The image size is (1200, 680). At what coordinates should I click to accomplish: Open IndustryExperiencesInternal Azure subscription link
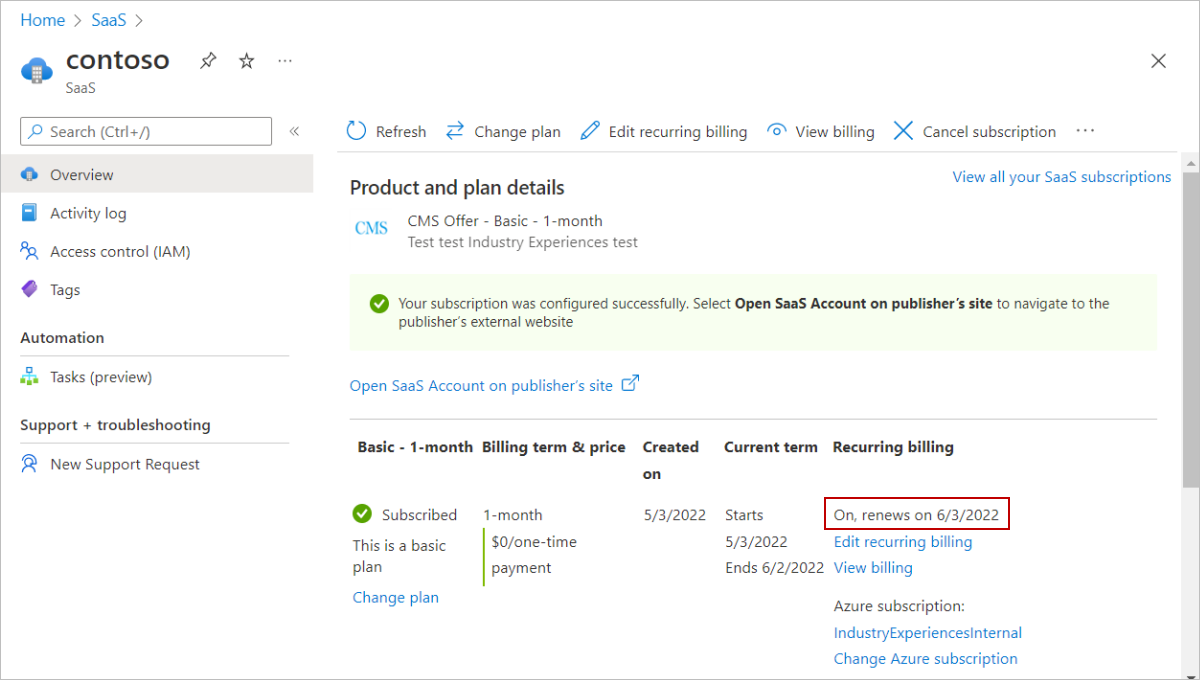(x=928, y=633)
